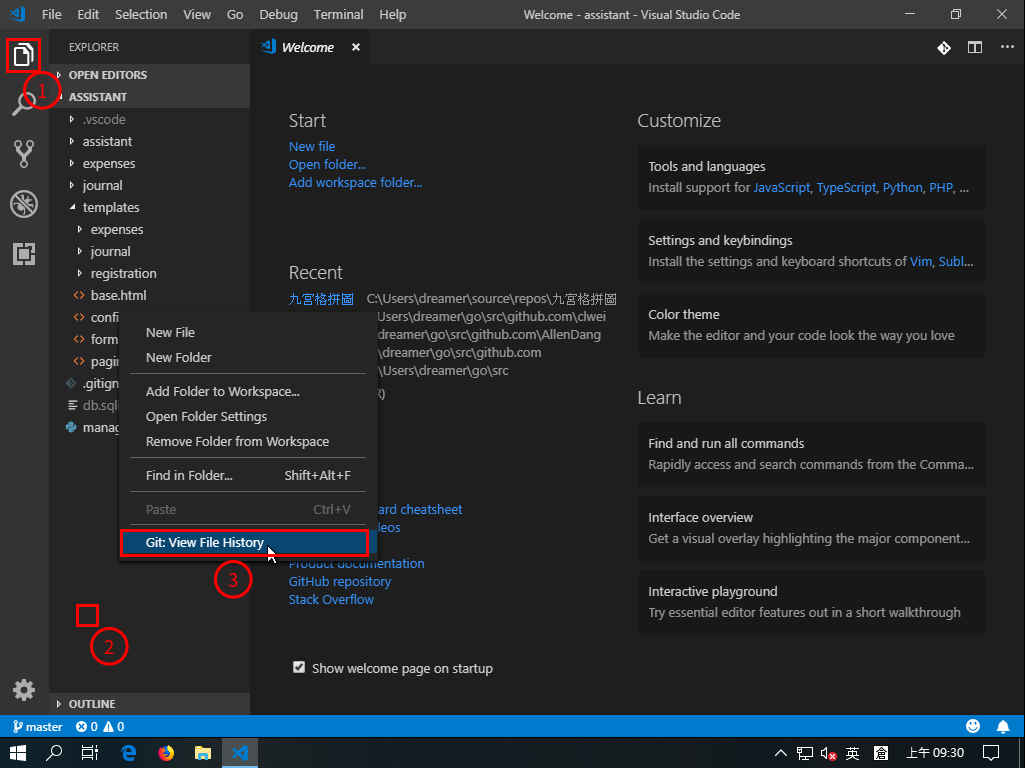
Task: Open File Explorer from Windows taskbar
Action: (203, 753)
